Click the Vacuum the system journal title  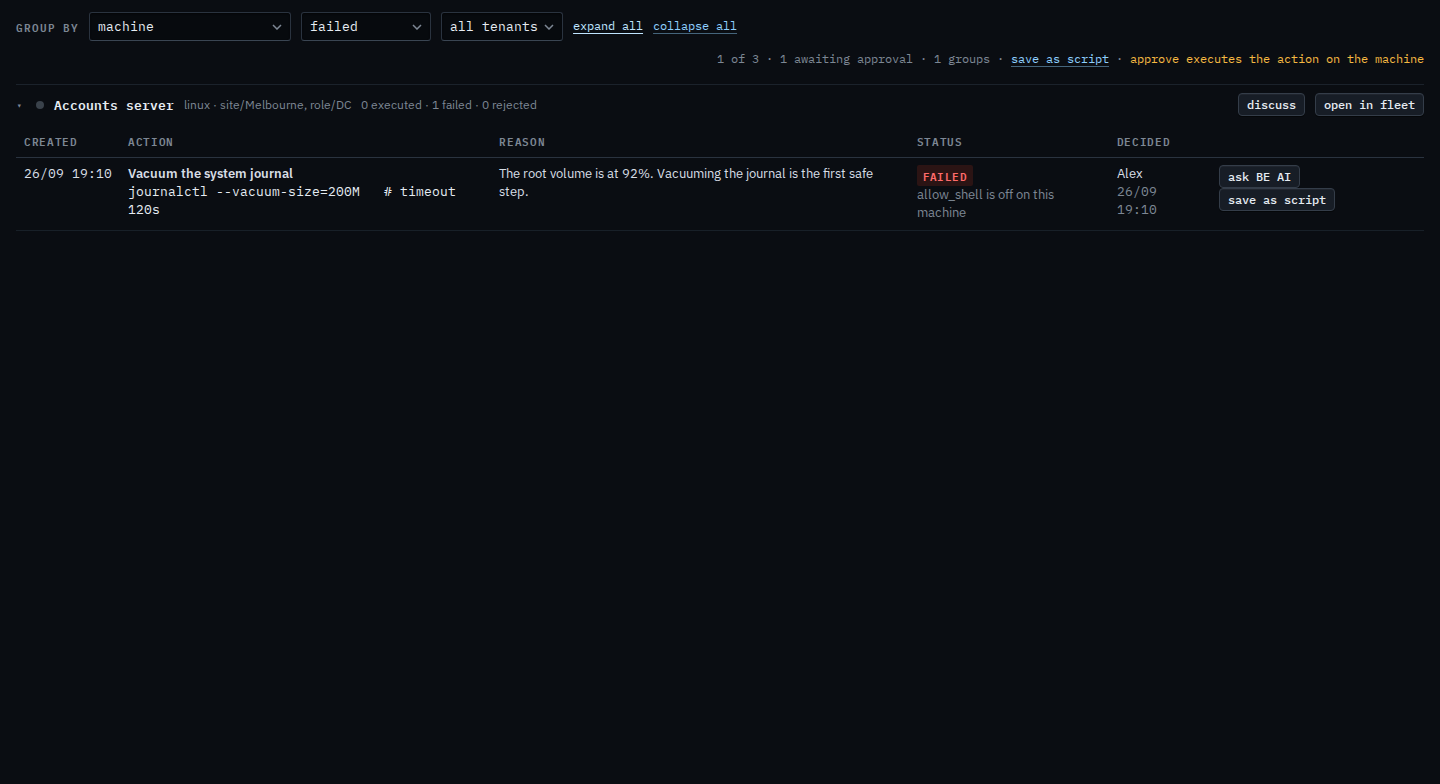tap(210, 174)
